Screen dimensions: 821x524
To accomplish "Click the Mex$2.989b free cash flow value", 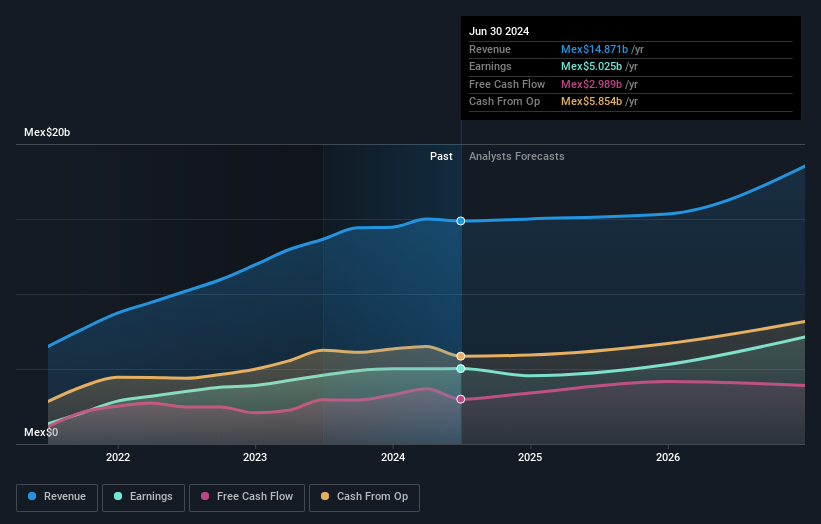I will tap(592, 84).
